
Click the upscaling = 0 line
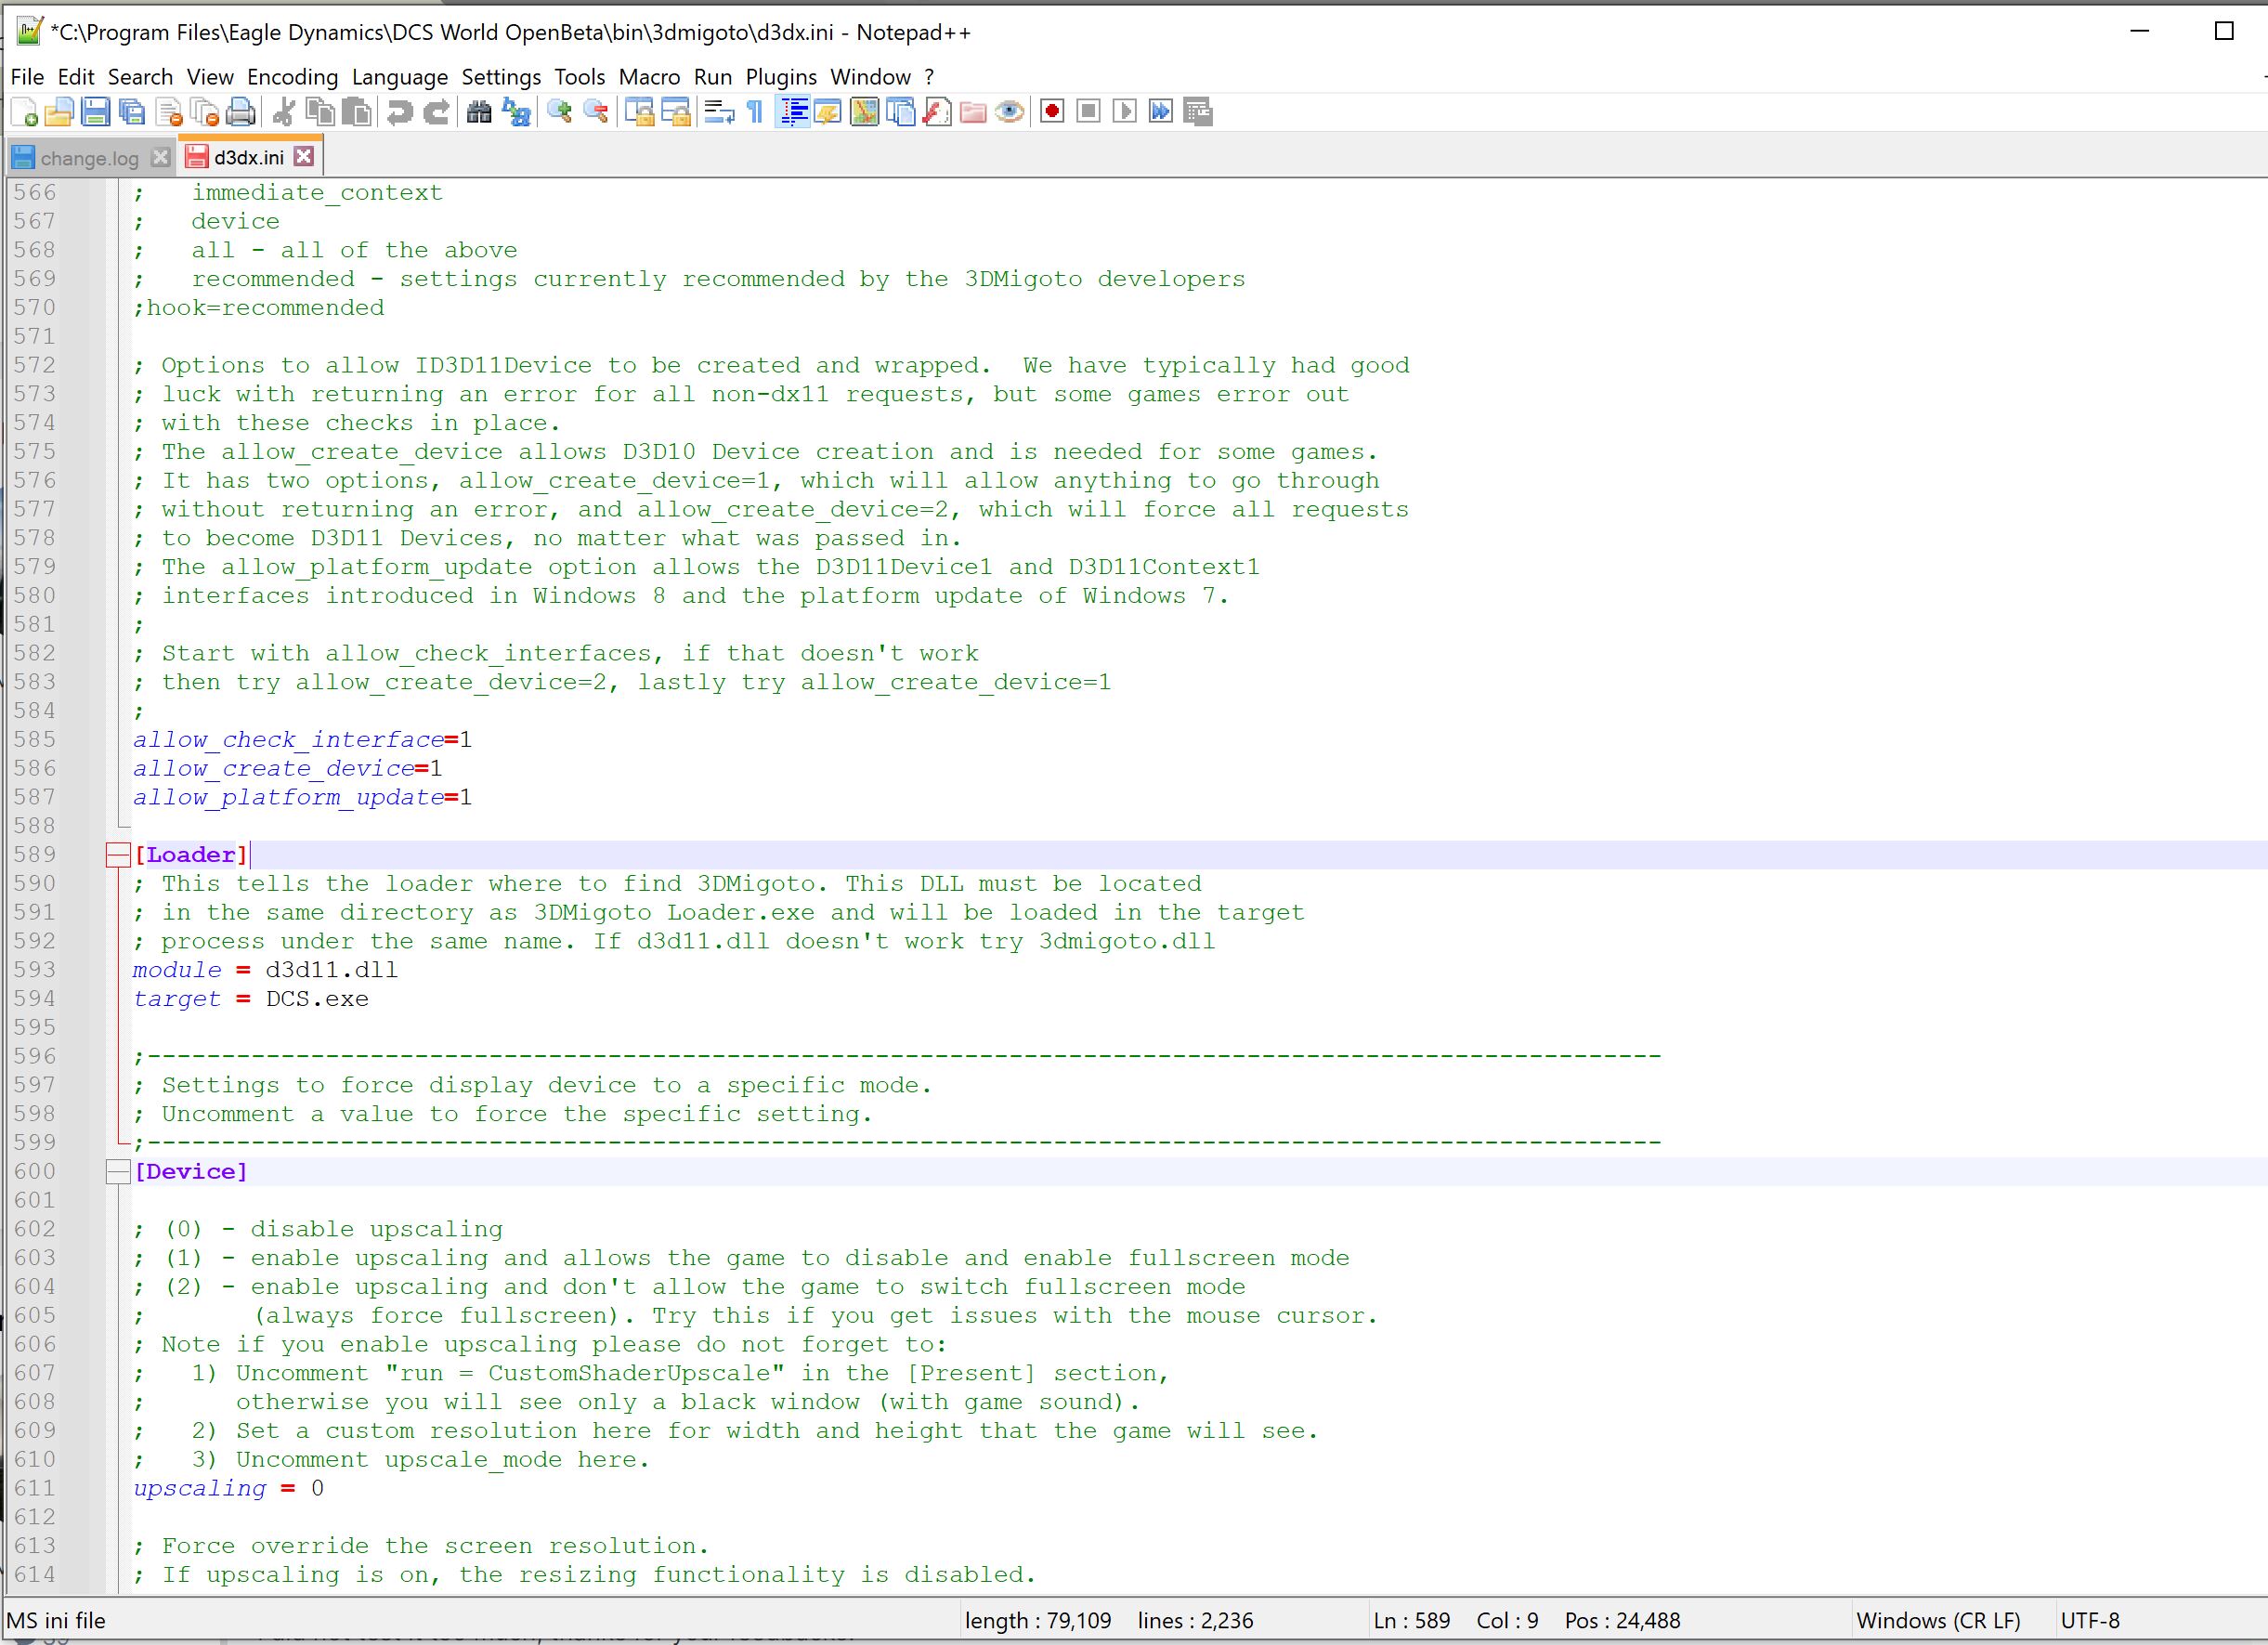(228, 1489)
